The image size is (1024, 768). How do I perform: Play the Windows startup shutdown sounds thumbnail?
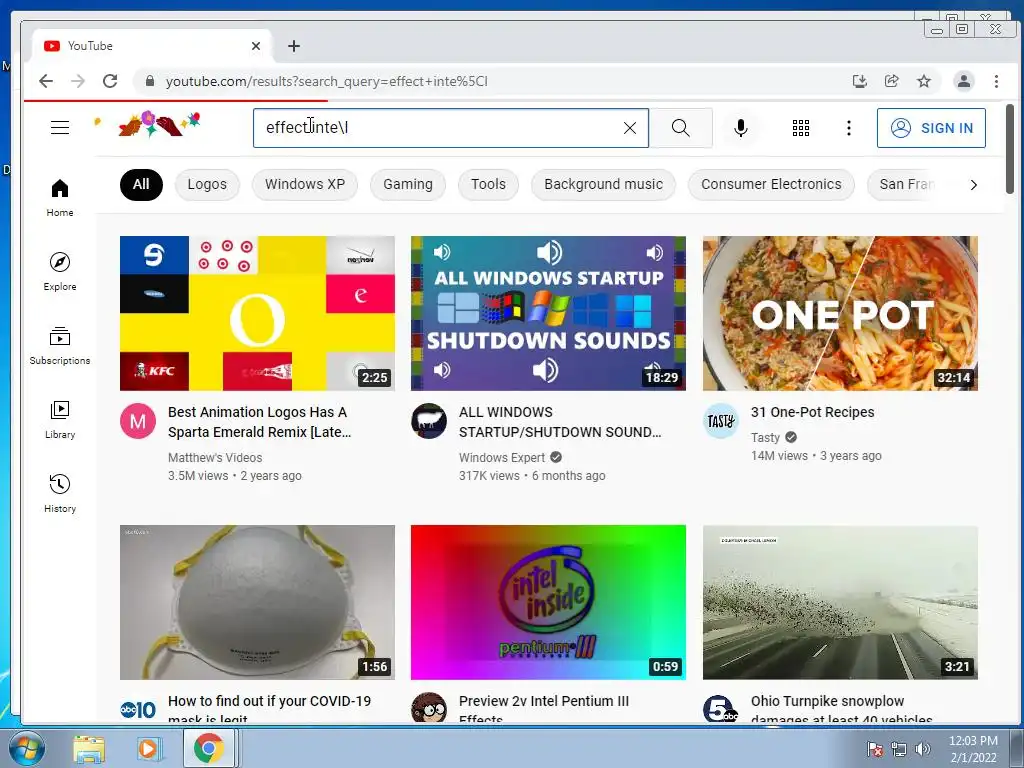pos(549,313)
